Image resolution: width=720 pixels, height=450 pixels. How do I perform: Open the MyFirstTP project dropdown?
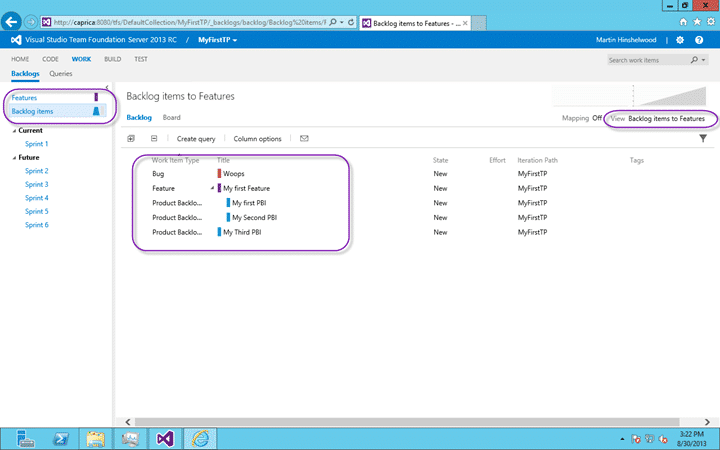coord(218,40)
